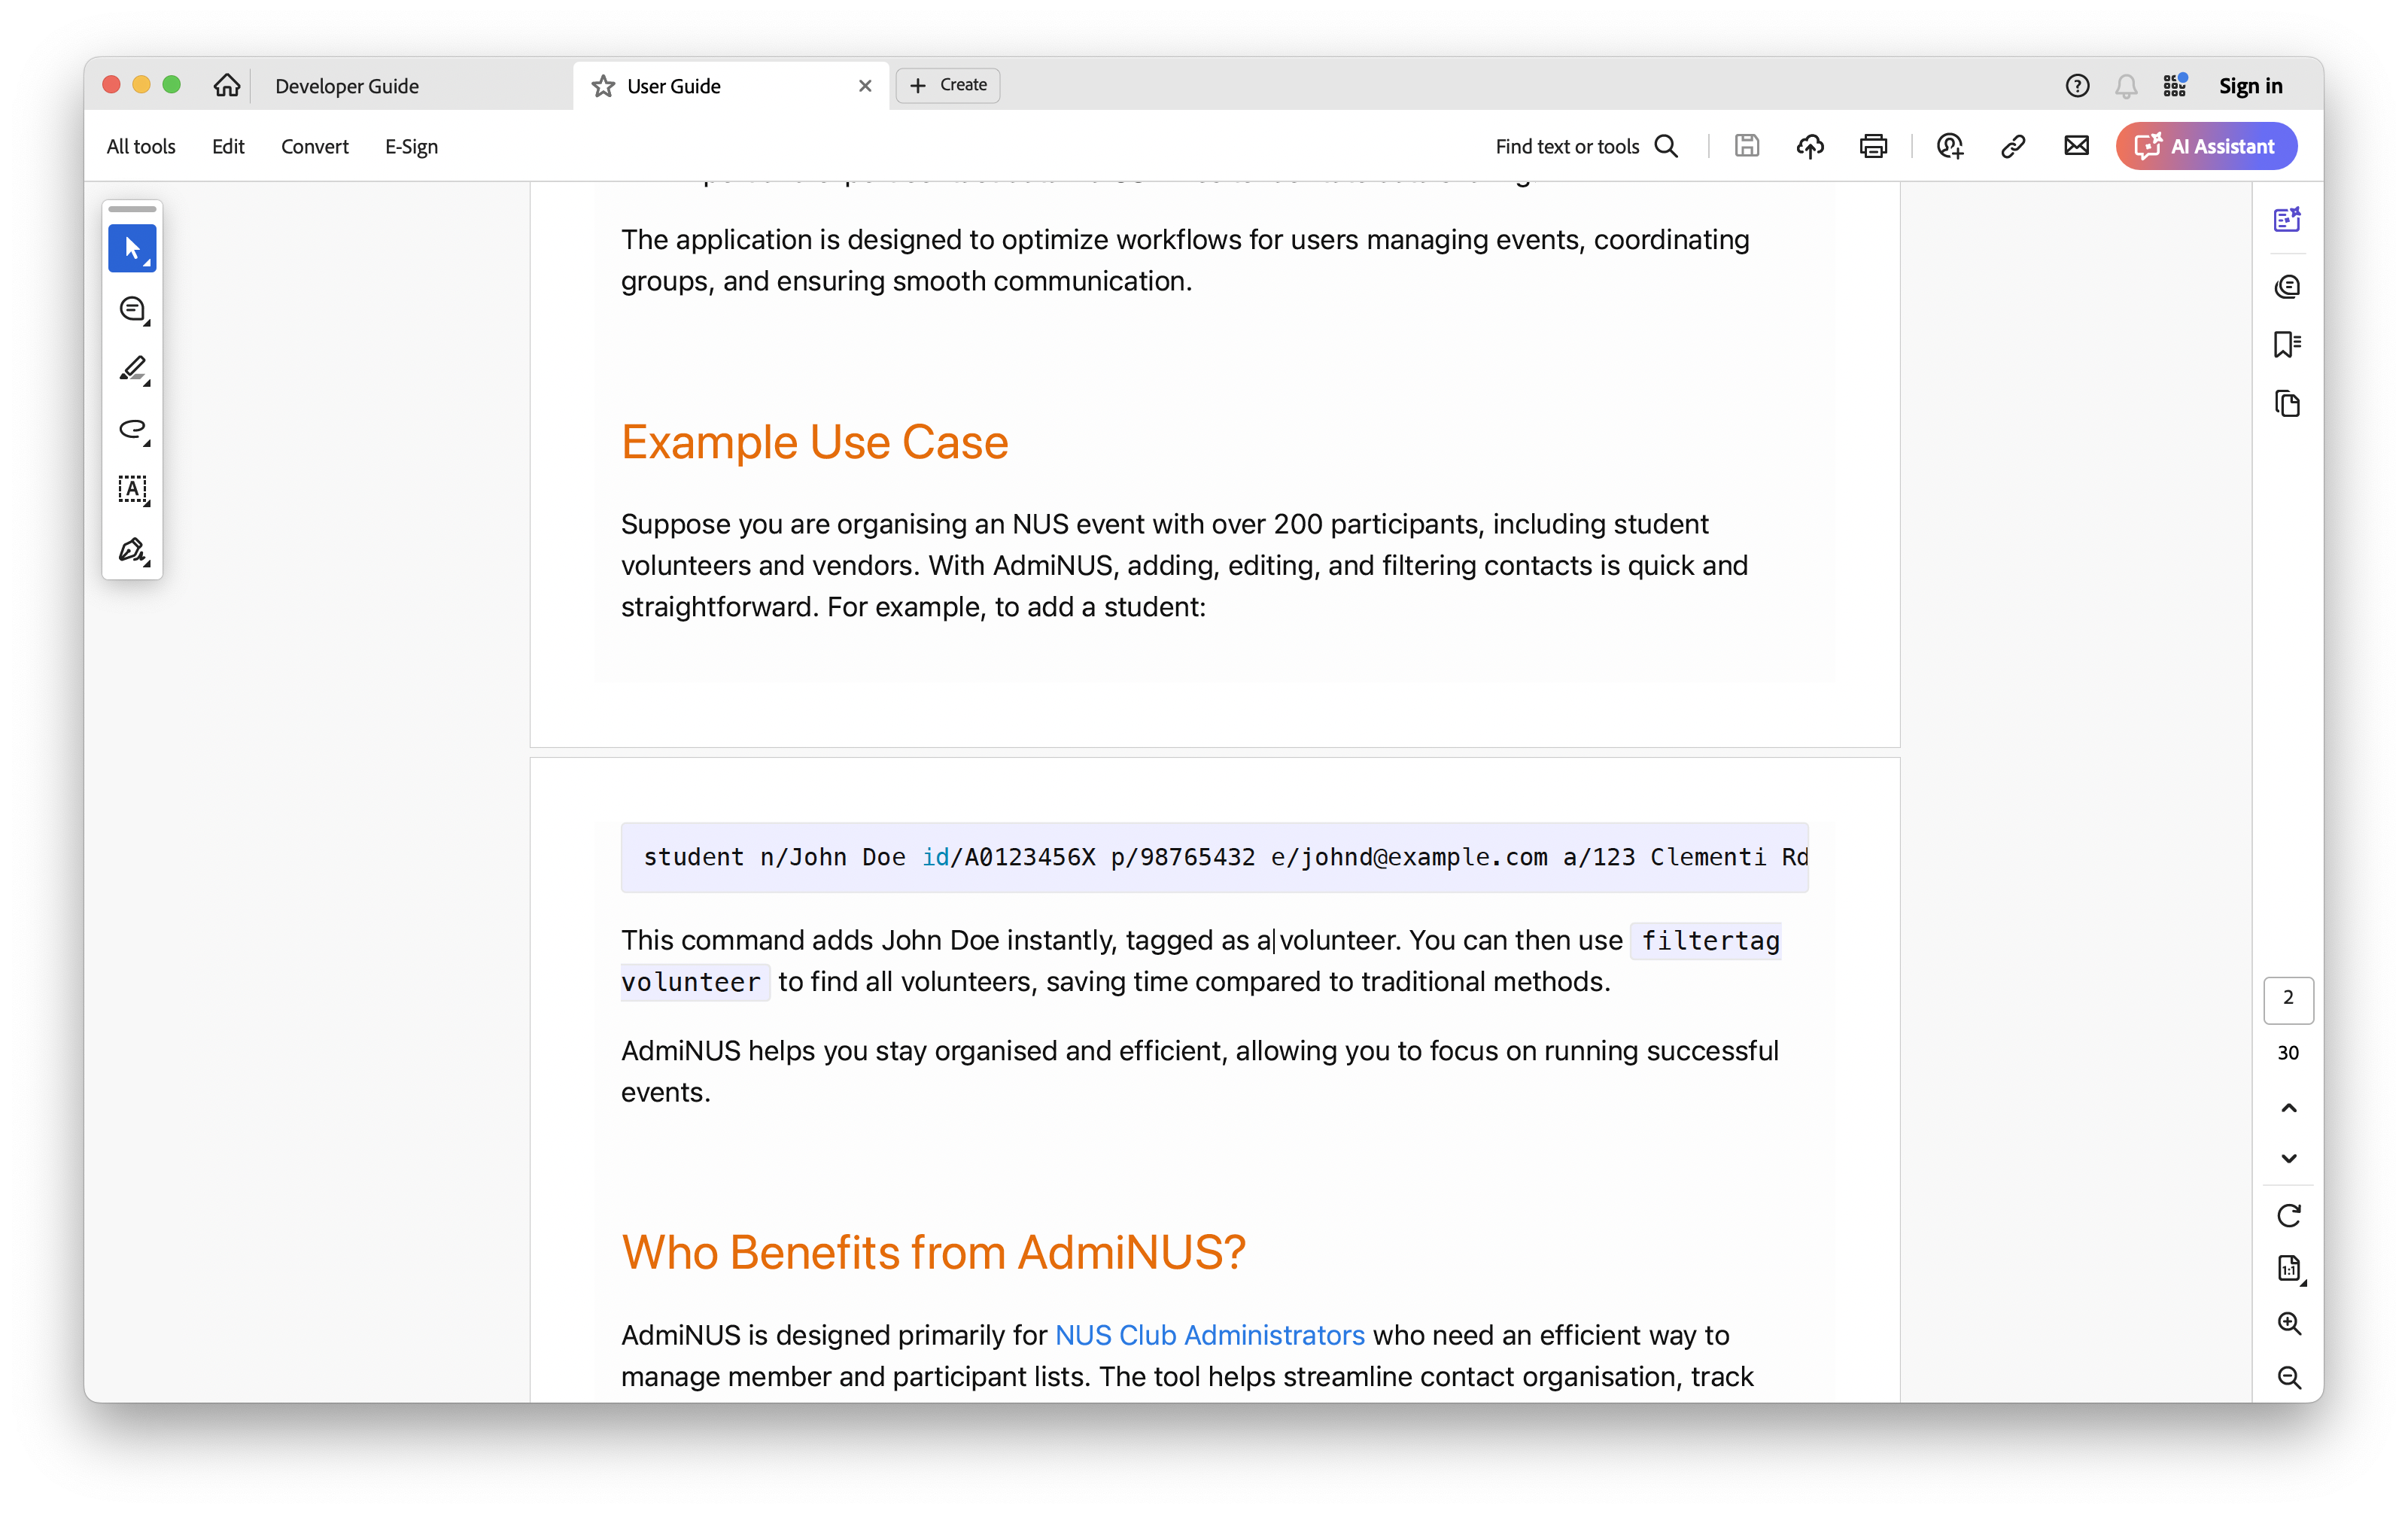2408x1514 pixels.
Task: Click the AI Assistant button
Action: pos(2205,146)
